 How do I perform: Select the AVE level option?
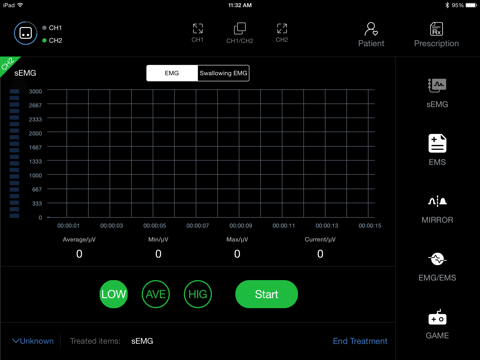(156, 294)
